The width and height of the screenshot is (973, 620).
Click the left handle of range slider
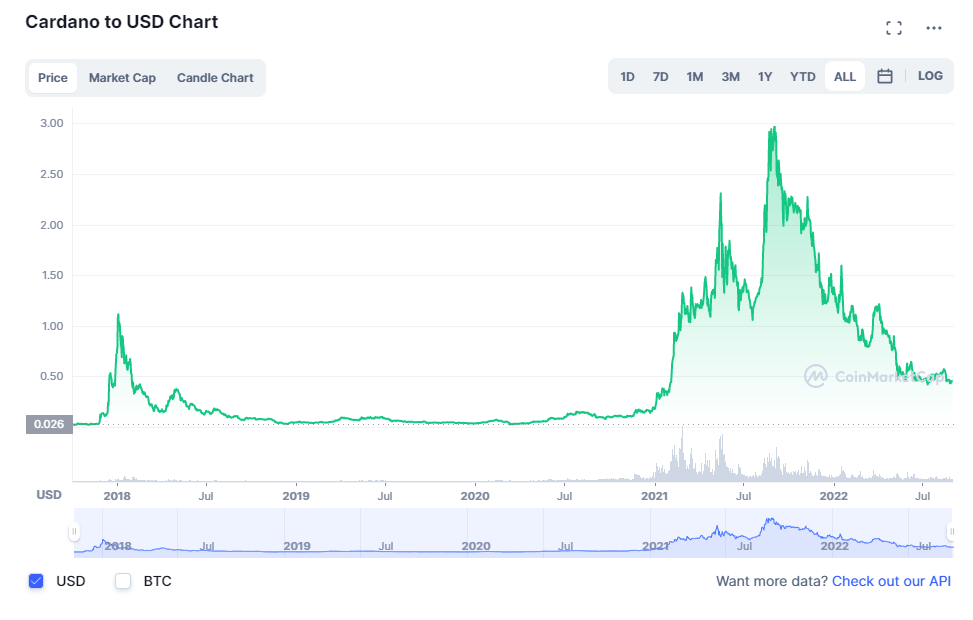pos(74,531)
